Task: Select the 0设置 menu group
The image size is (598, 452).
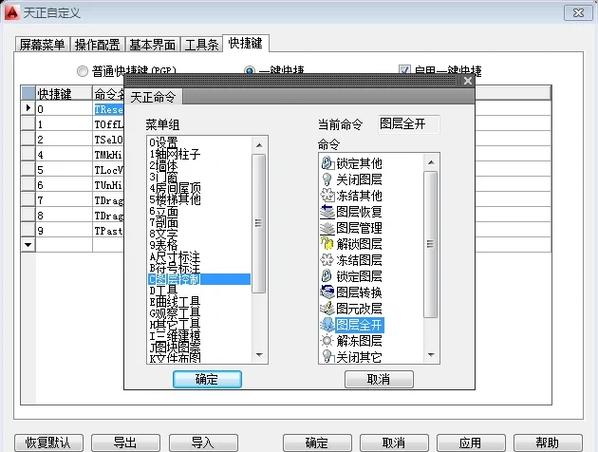Action: pos(199,143)
